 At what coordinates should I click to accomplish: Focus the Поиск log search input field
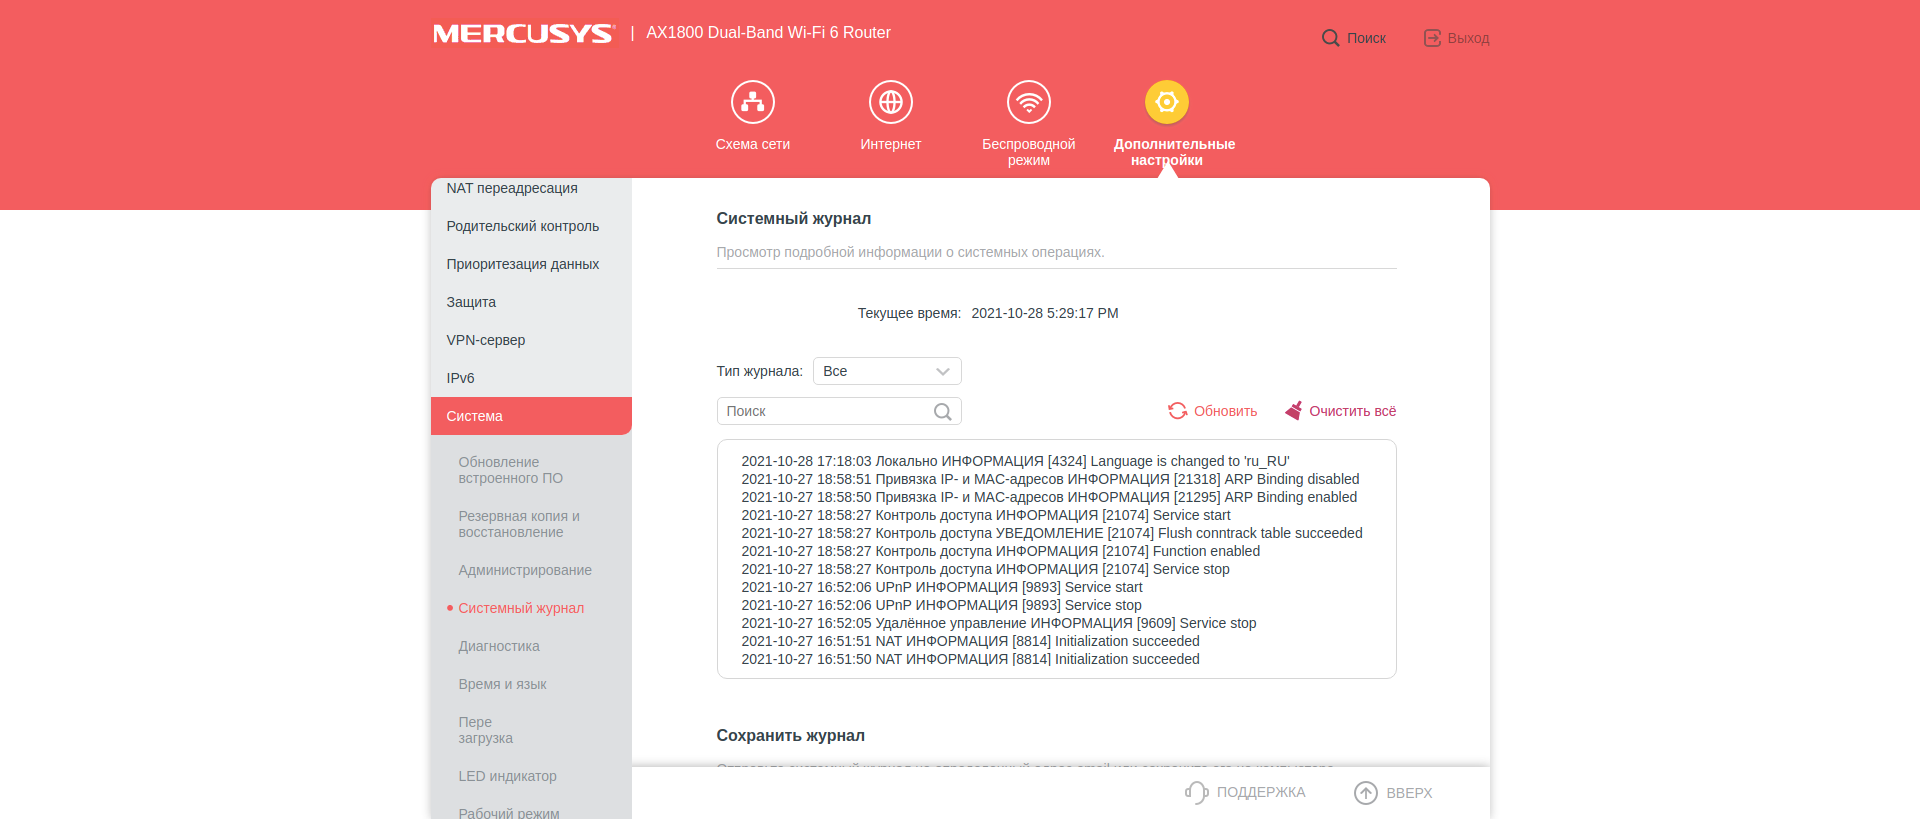[825, 412]
